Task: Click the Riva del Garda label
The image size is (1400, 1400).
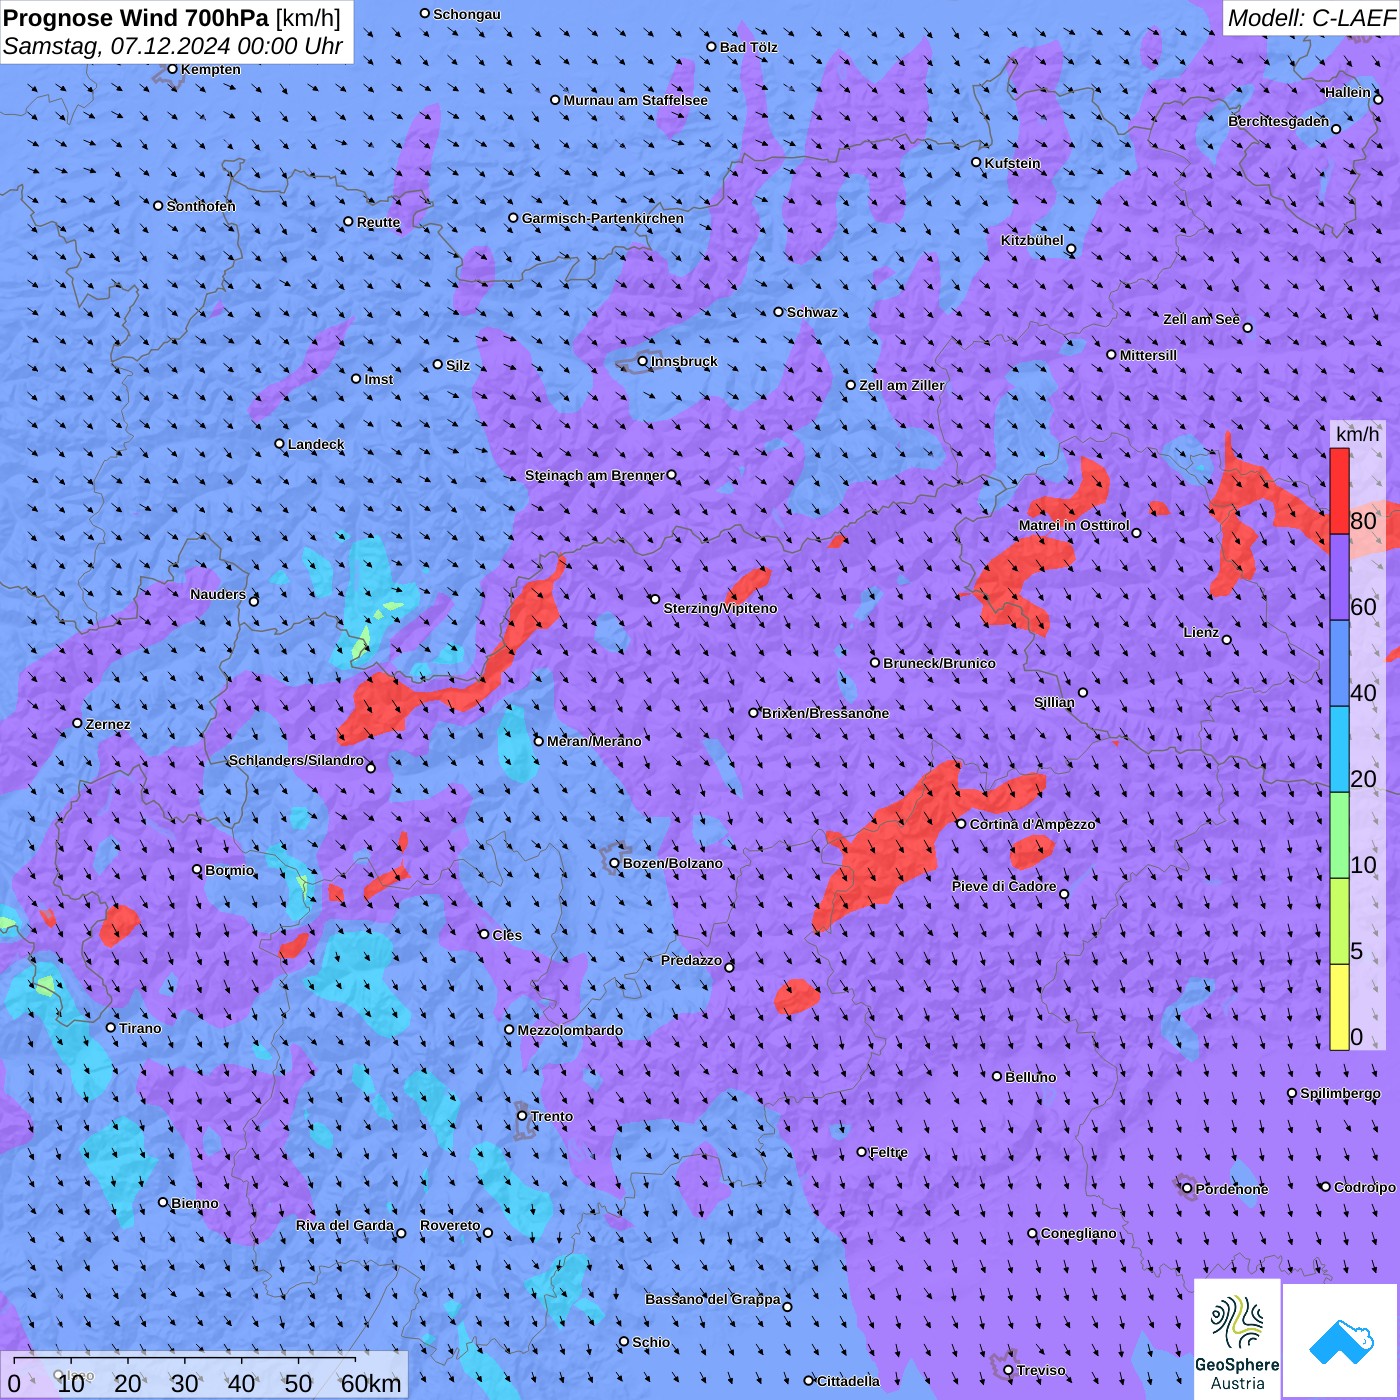Action: [344, 1225]
